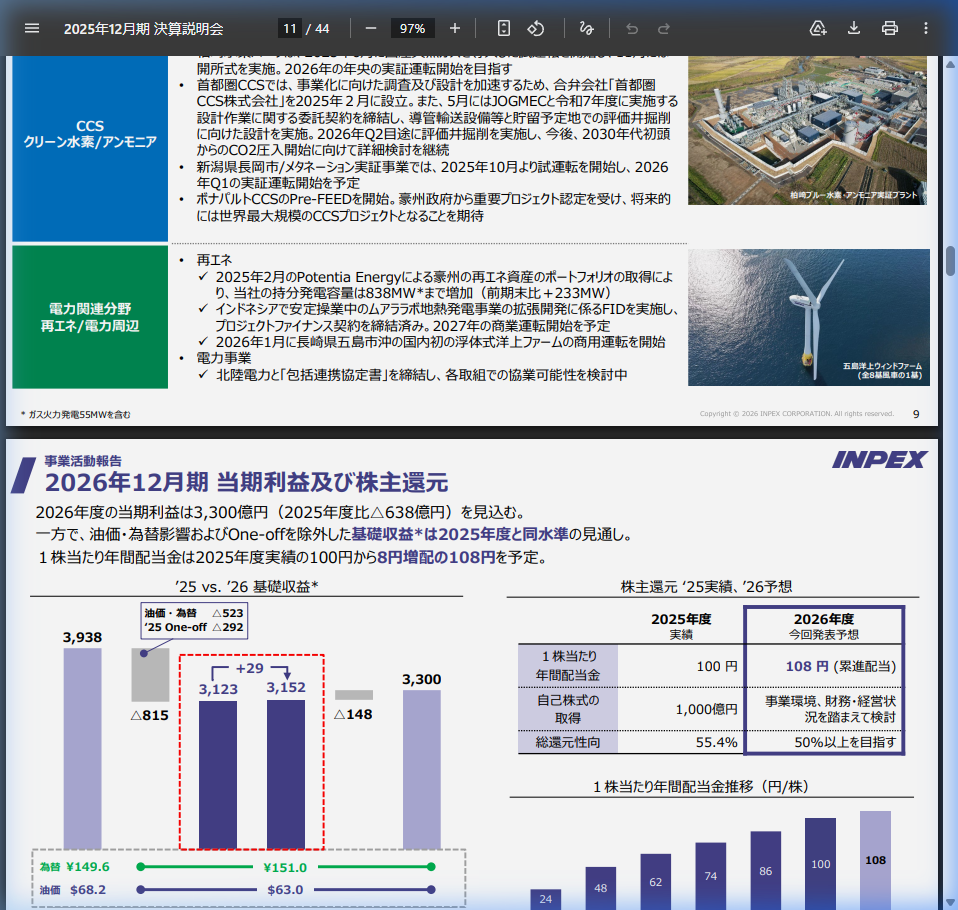Click the scrollbar down arrow

tap(951, 902)
